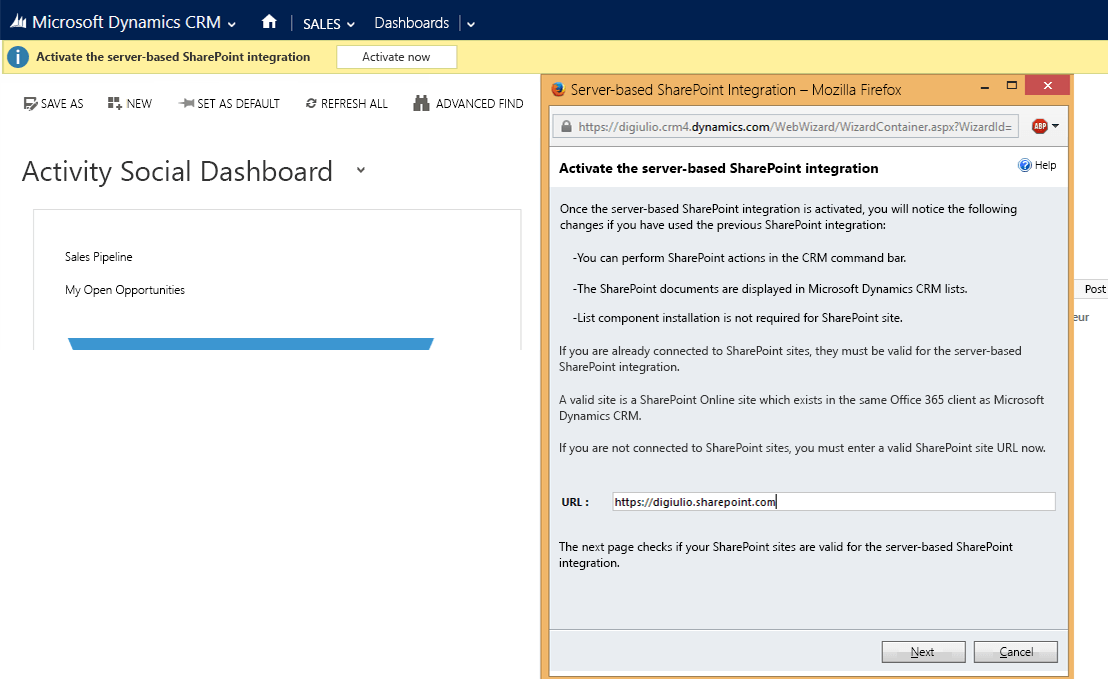
Task: Minimize the Firefox wizard window
Action: coord(984,87)
